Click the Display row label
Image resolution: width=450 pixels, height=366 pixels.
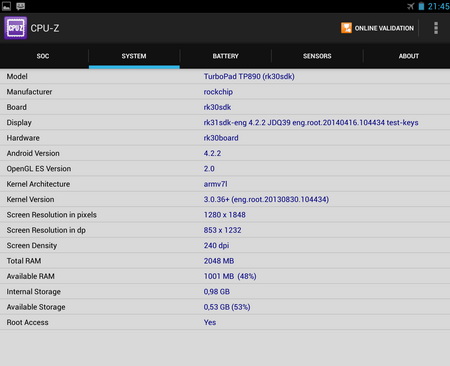click(x=19, y=122)
